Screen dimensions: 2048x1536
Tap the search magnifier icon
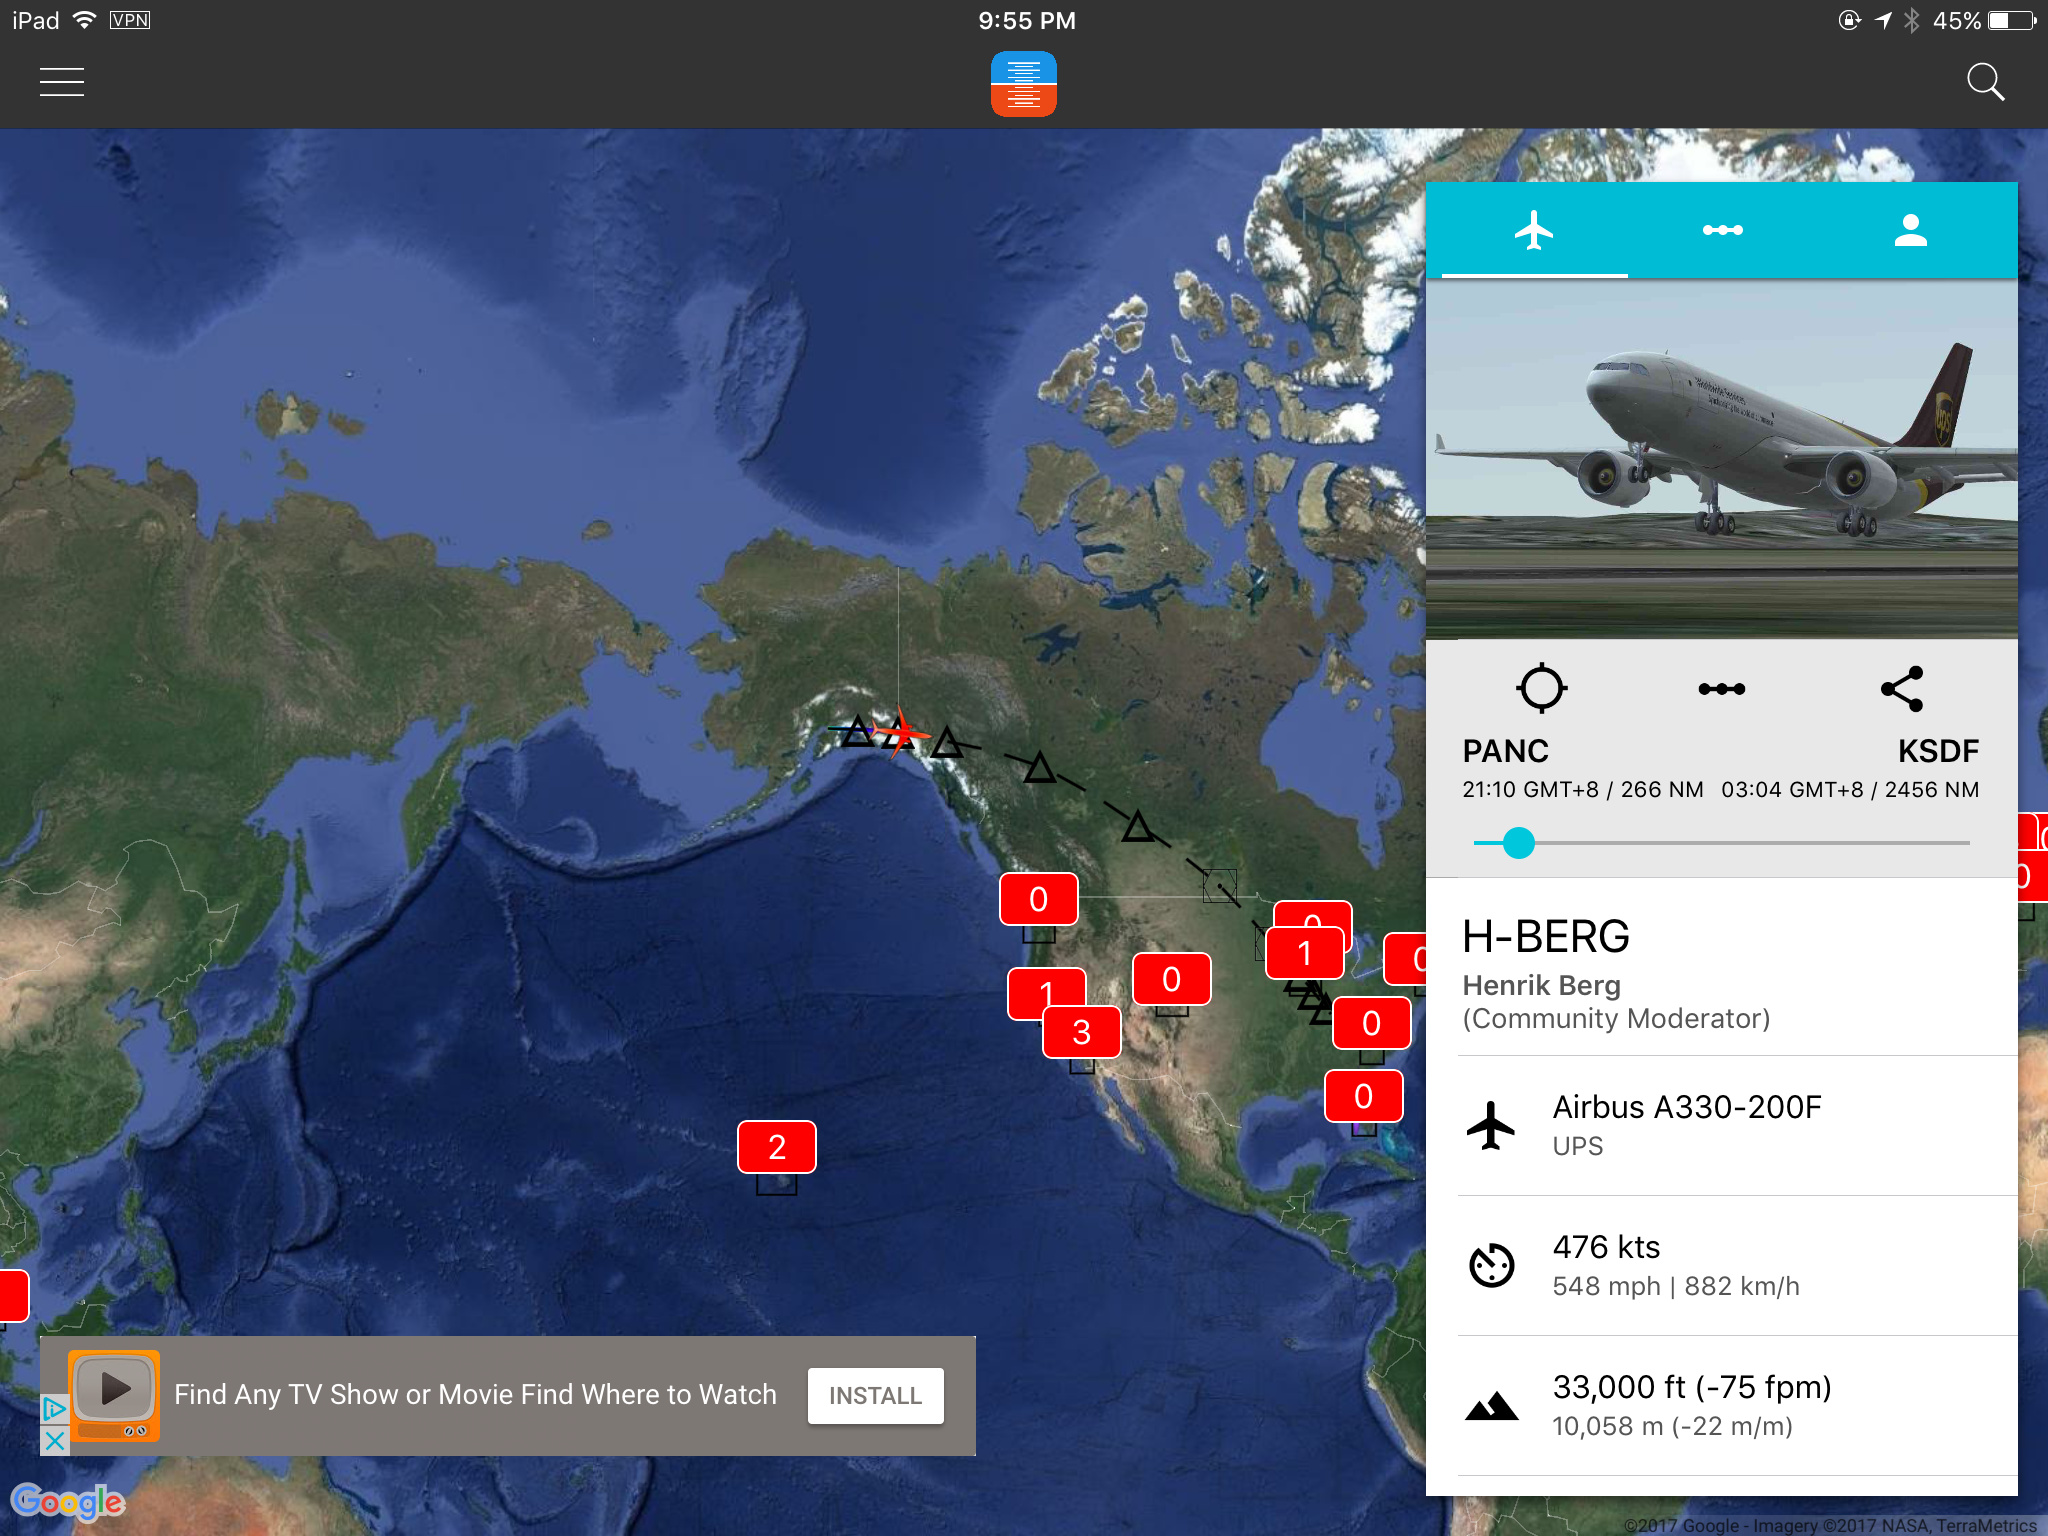(x=1984, y=82)
